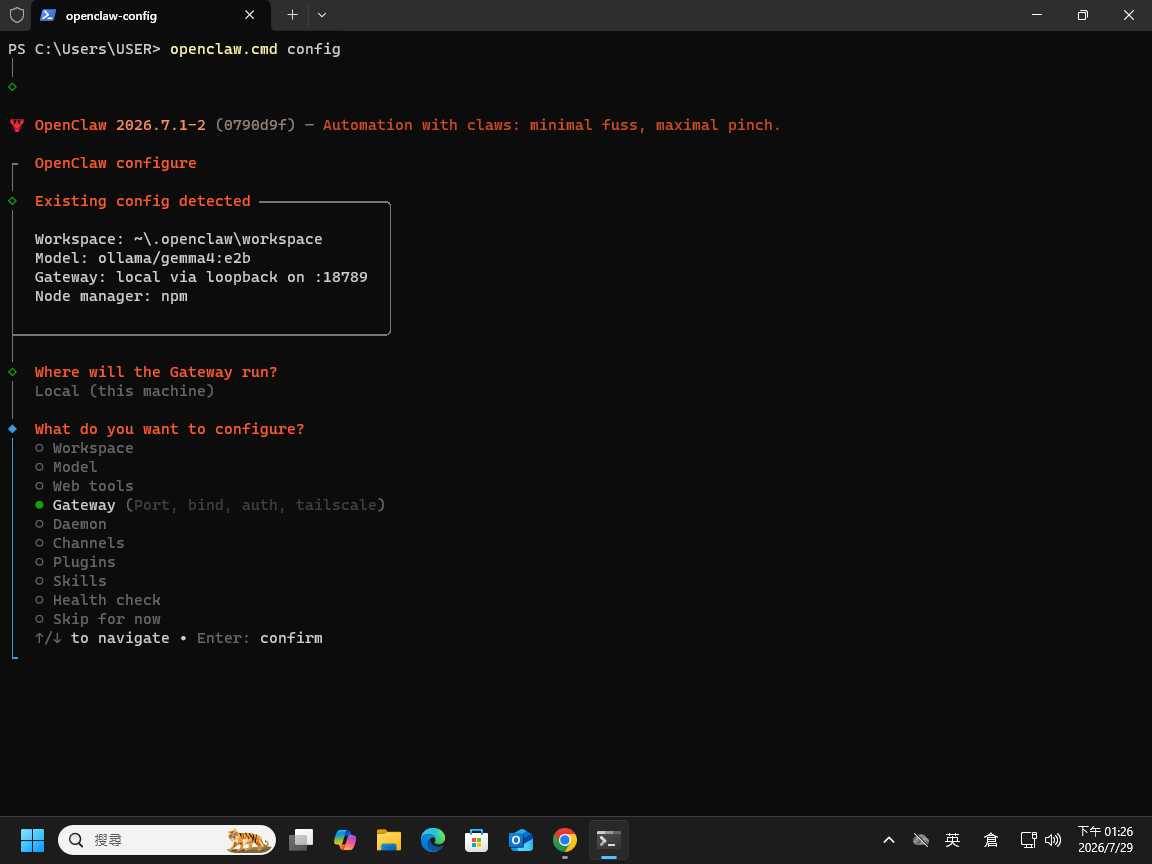1152x864 pixels.
Task: Click the 倉 IME mode indicator
Action: point(990,840)
